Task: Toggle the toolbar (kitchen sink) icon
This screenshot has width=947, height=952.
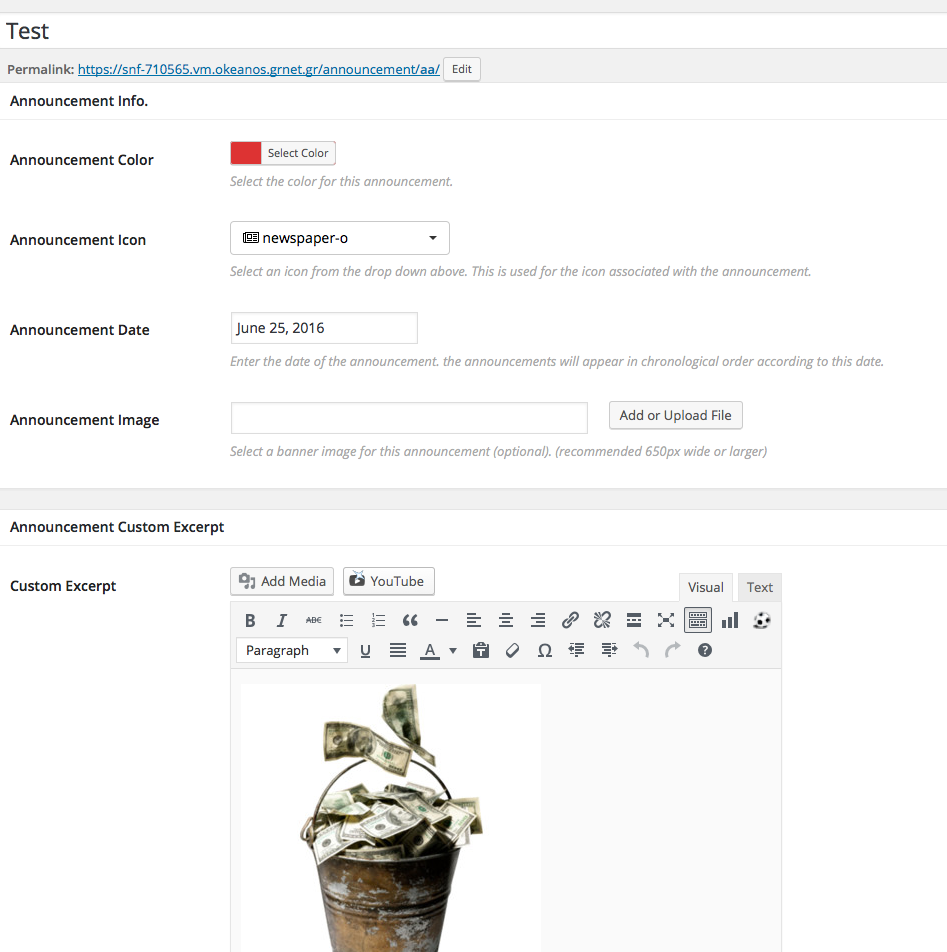Action: (x=698, y=620)
